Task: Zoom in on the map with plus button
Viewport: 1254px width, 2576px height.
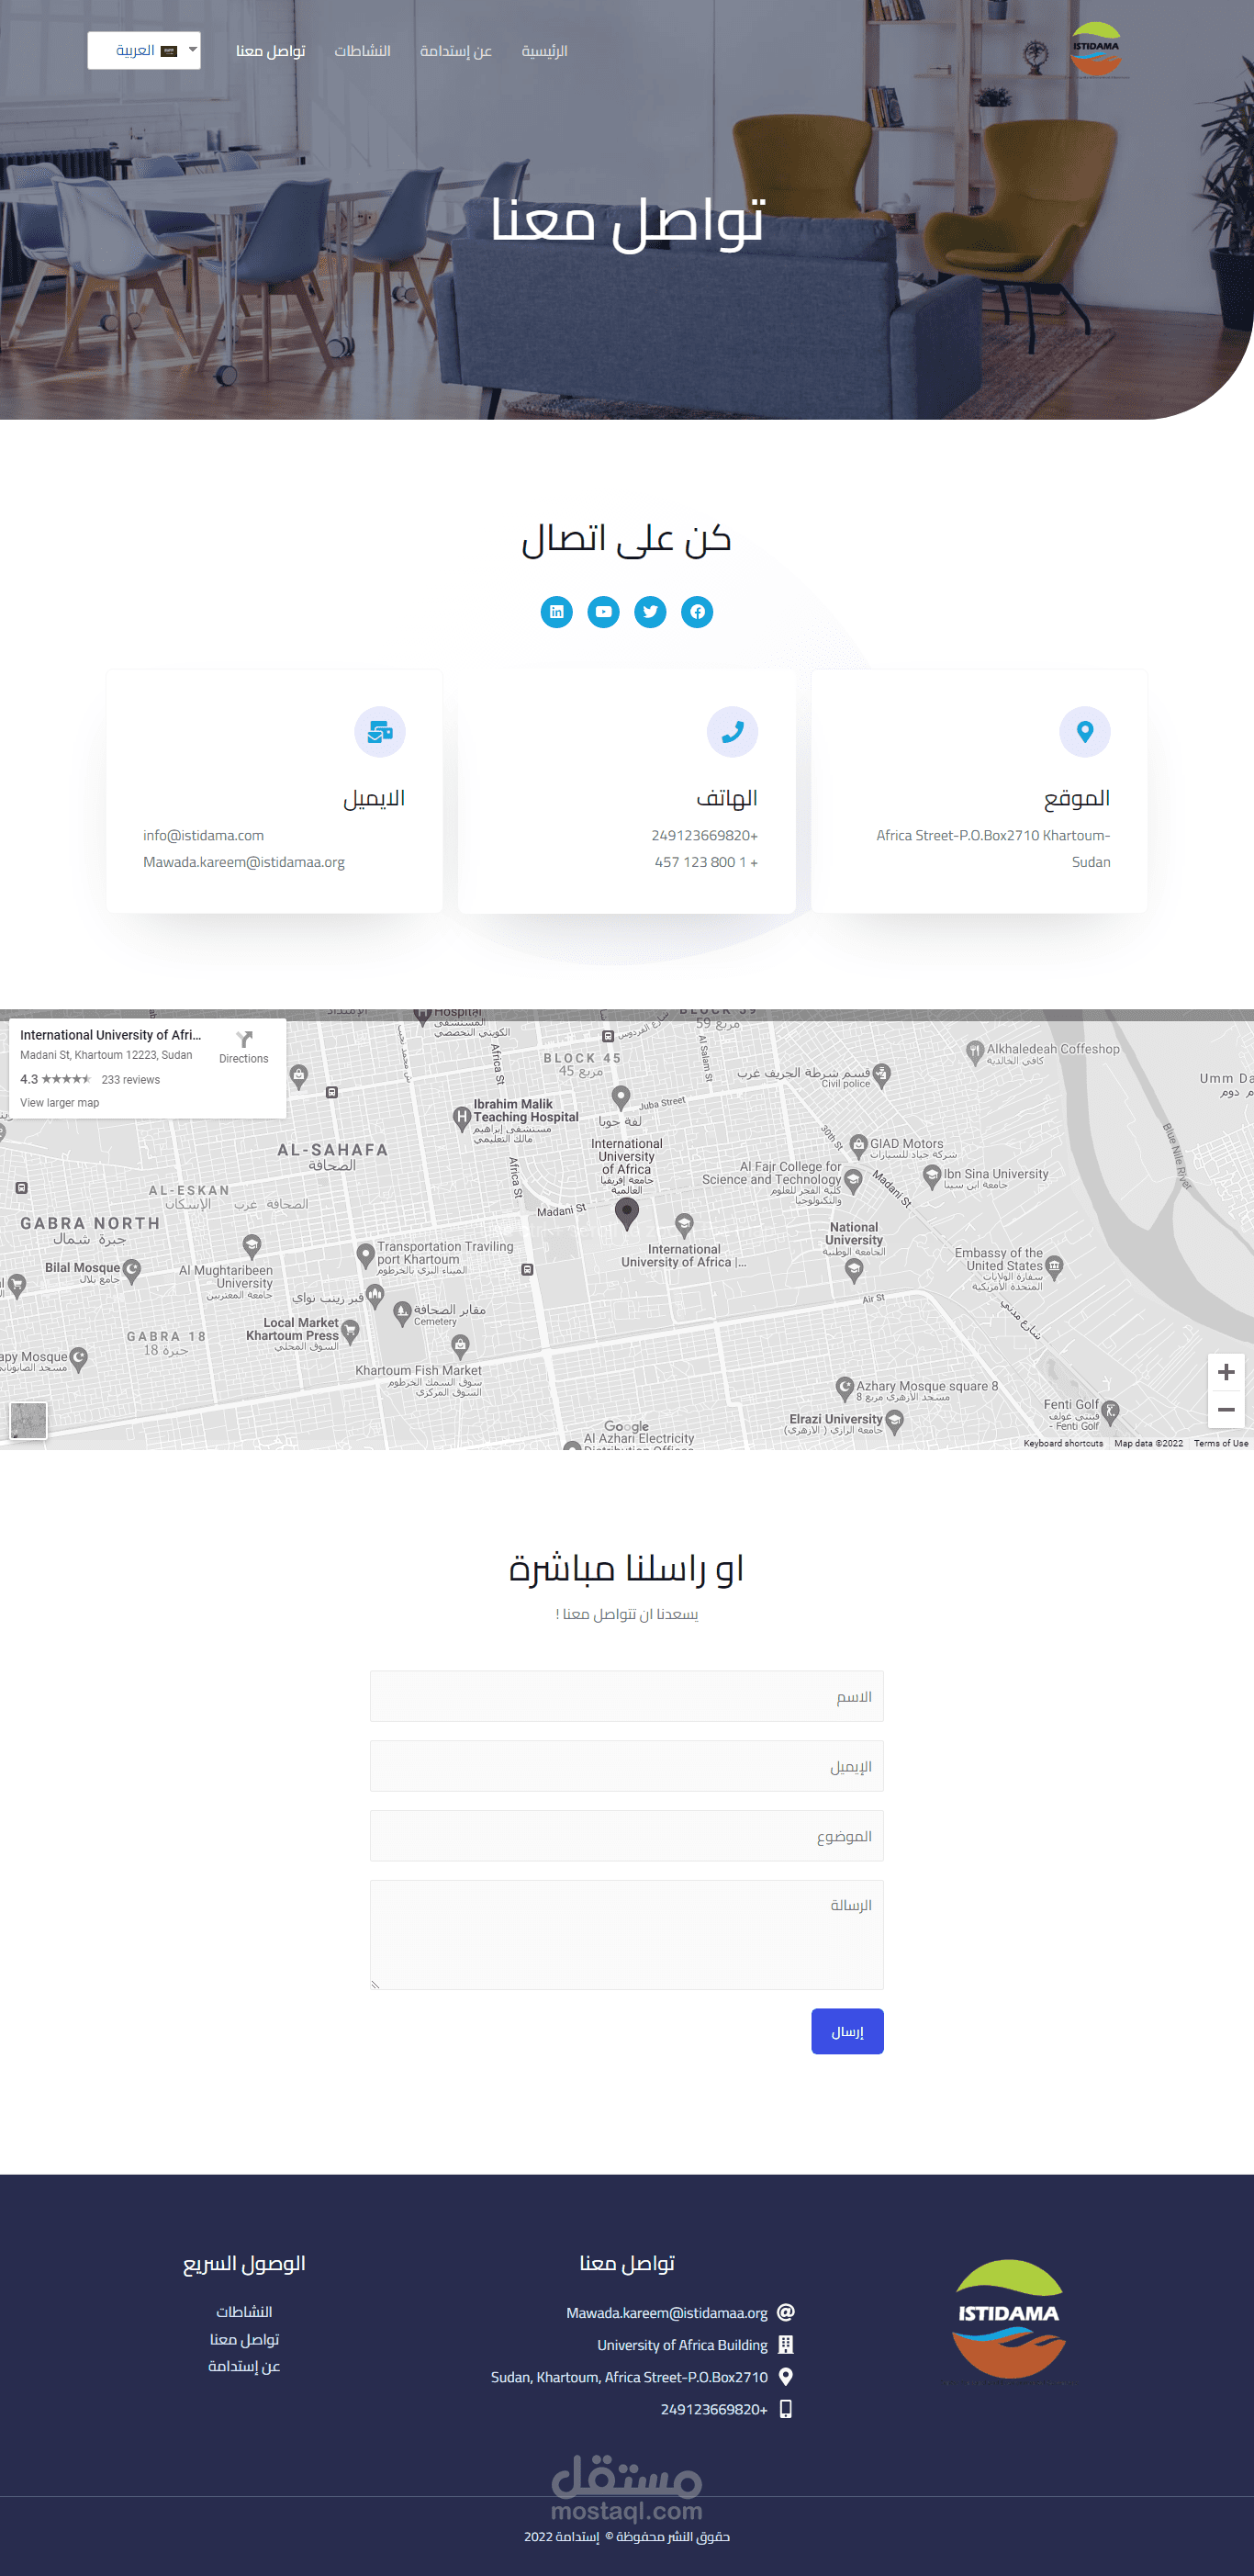Action: click(x=1226, y=1372)
